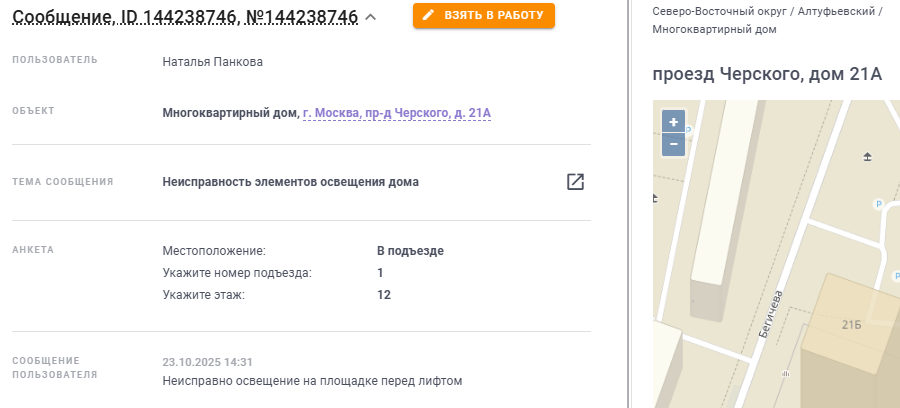Screen dimensions: 900x408
Task: Click topic 'Неисправность элементов освещения дома'
Action: (x=290, y=182)
